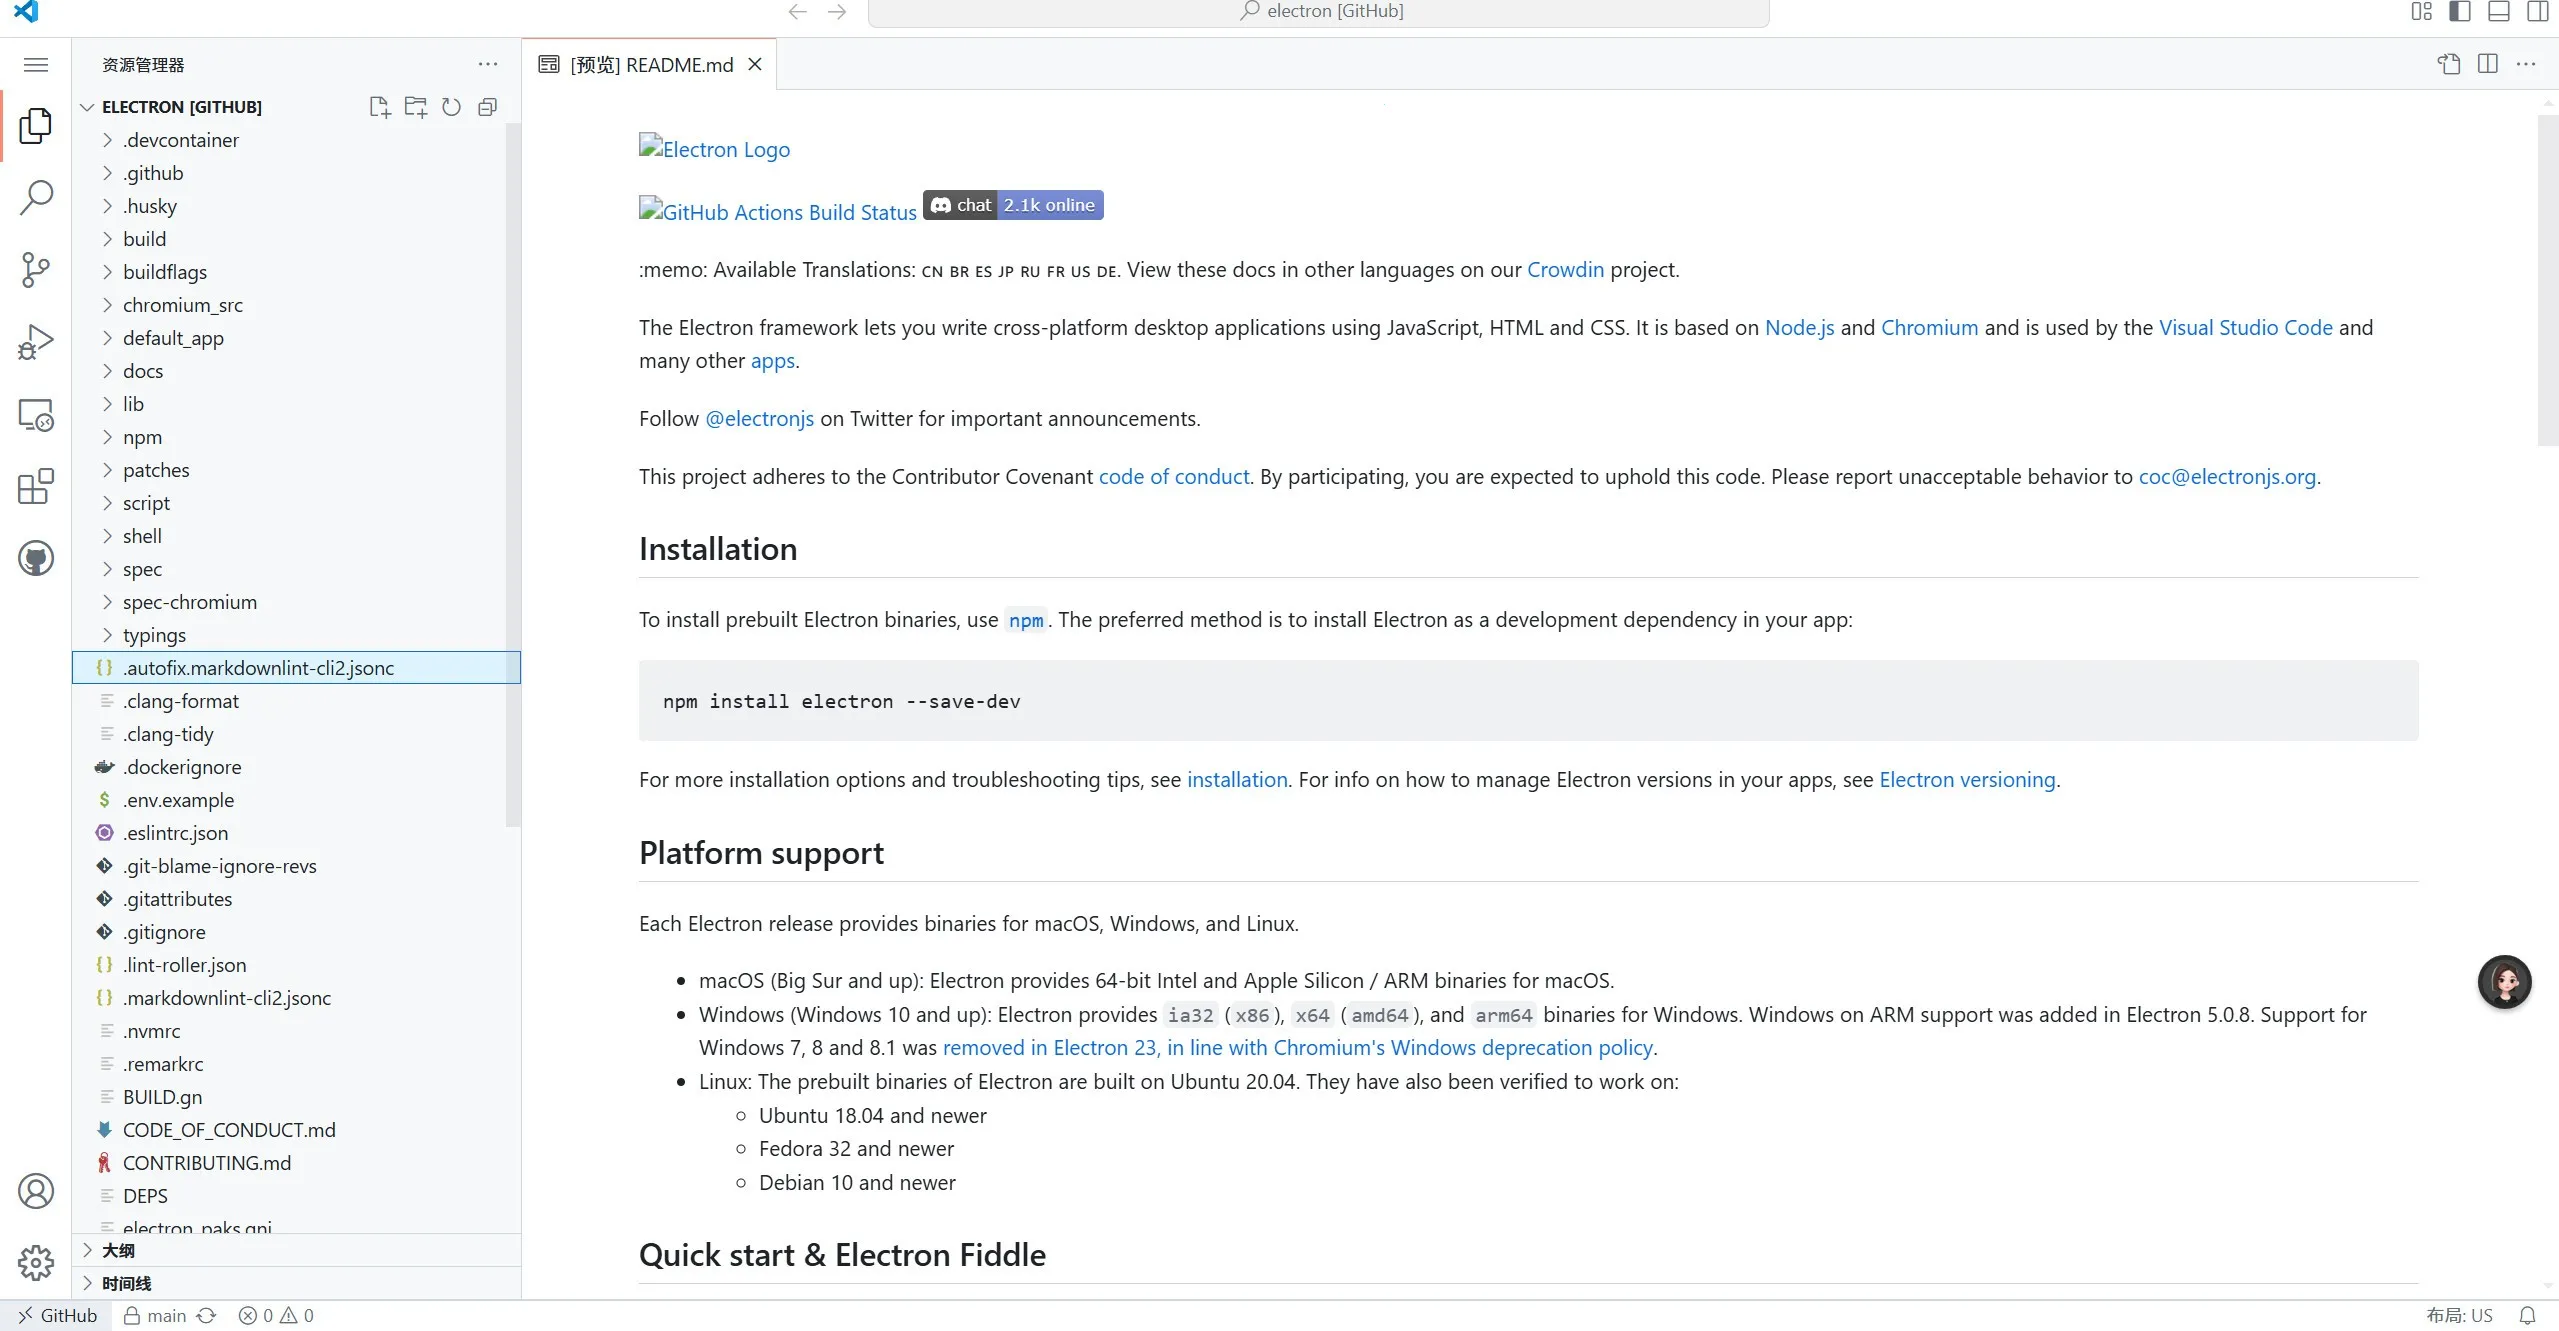The width and height of the screenshot is (2559, 1331).
Task: Switch to the README.md preview tab
Action: [x=650, y=64]
